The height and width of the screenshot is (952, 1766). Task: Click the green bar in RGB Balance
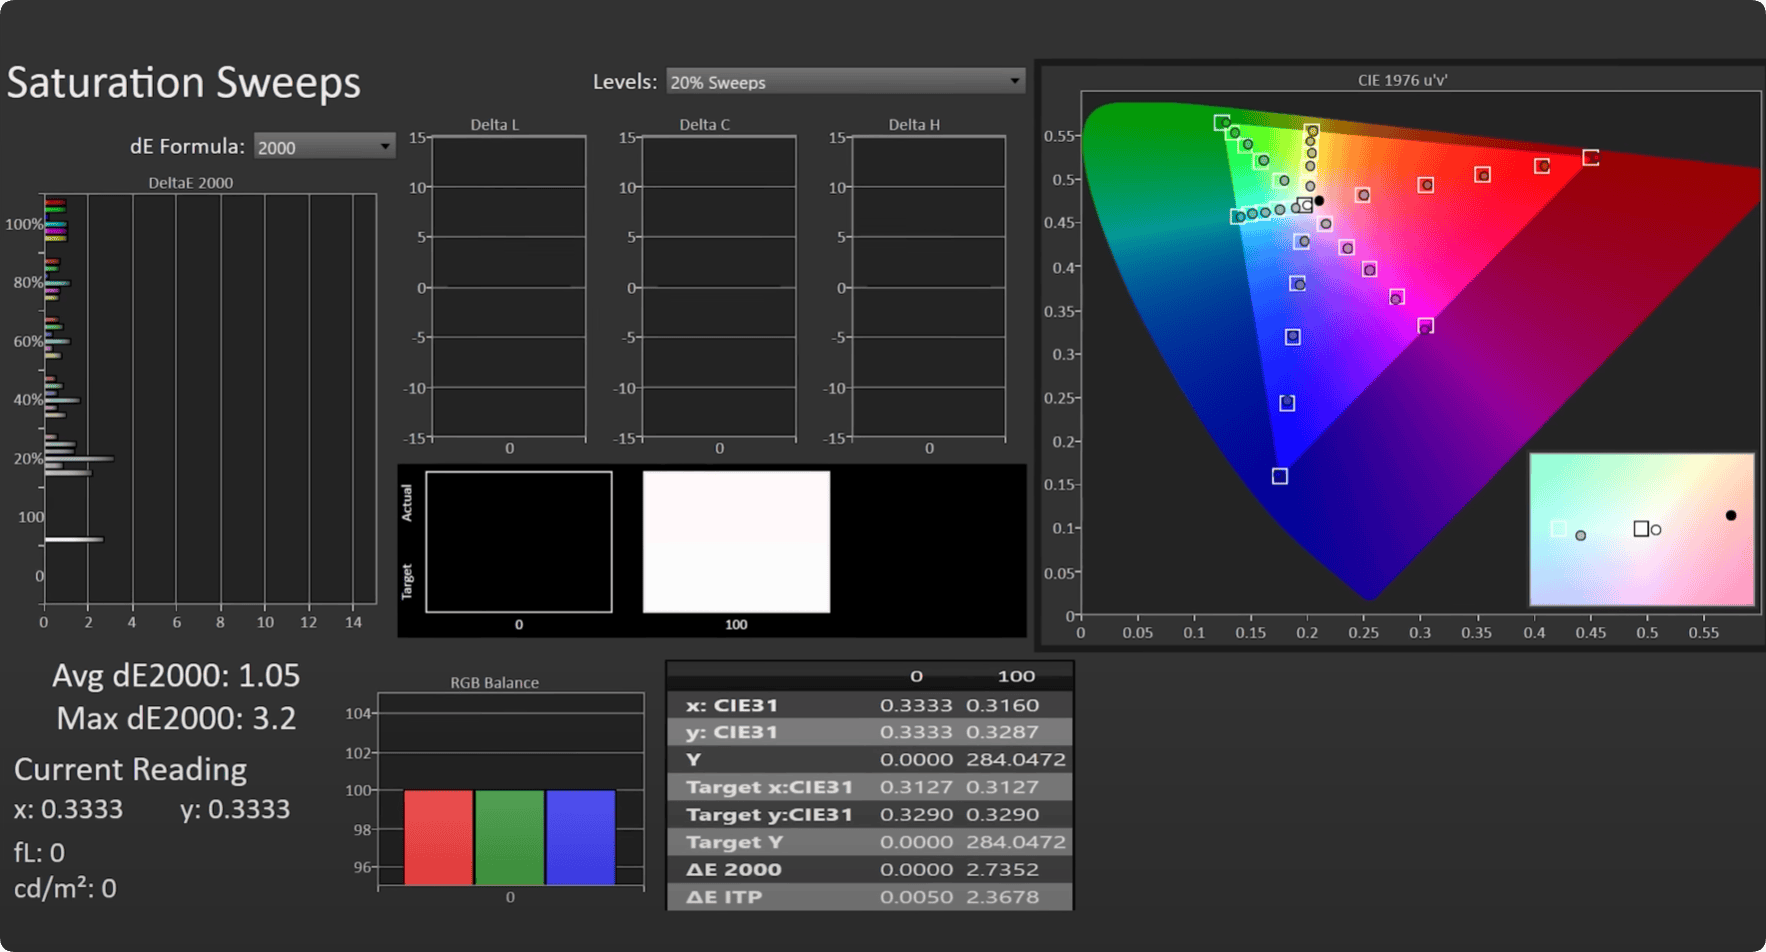(x=509, y=837)
